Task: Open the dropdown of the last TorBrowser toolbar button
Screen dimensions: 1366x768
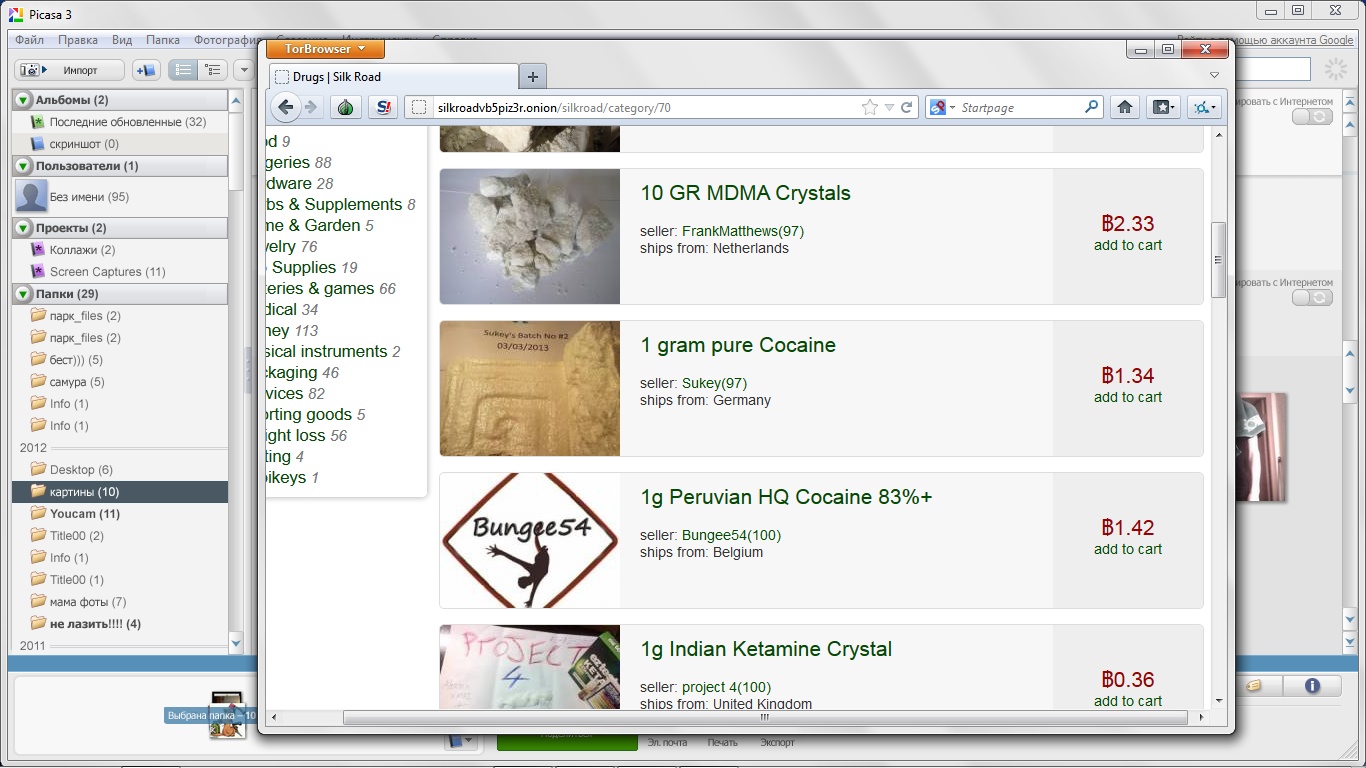Action: click(x=1214, y=107)
